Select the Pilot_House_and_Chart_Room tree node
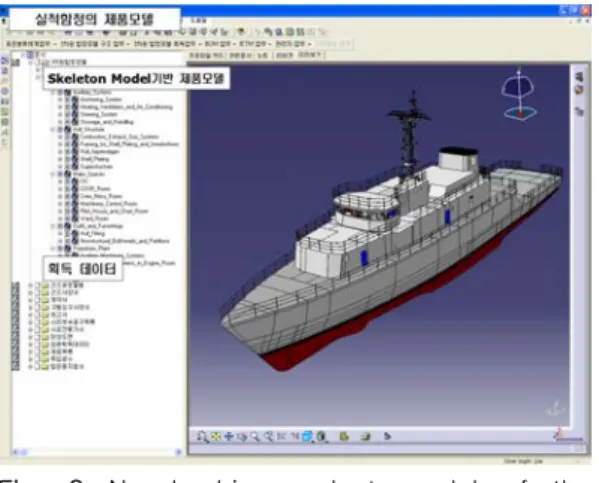This screenshot has width=599, height=483. (114, 211)
